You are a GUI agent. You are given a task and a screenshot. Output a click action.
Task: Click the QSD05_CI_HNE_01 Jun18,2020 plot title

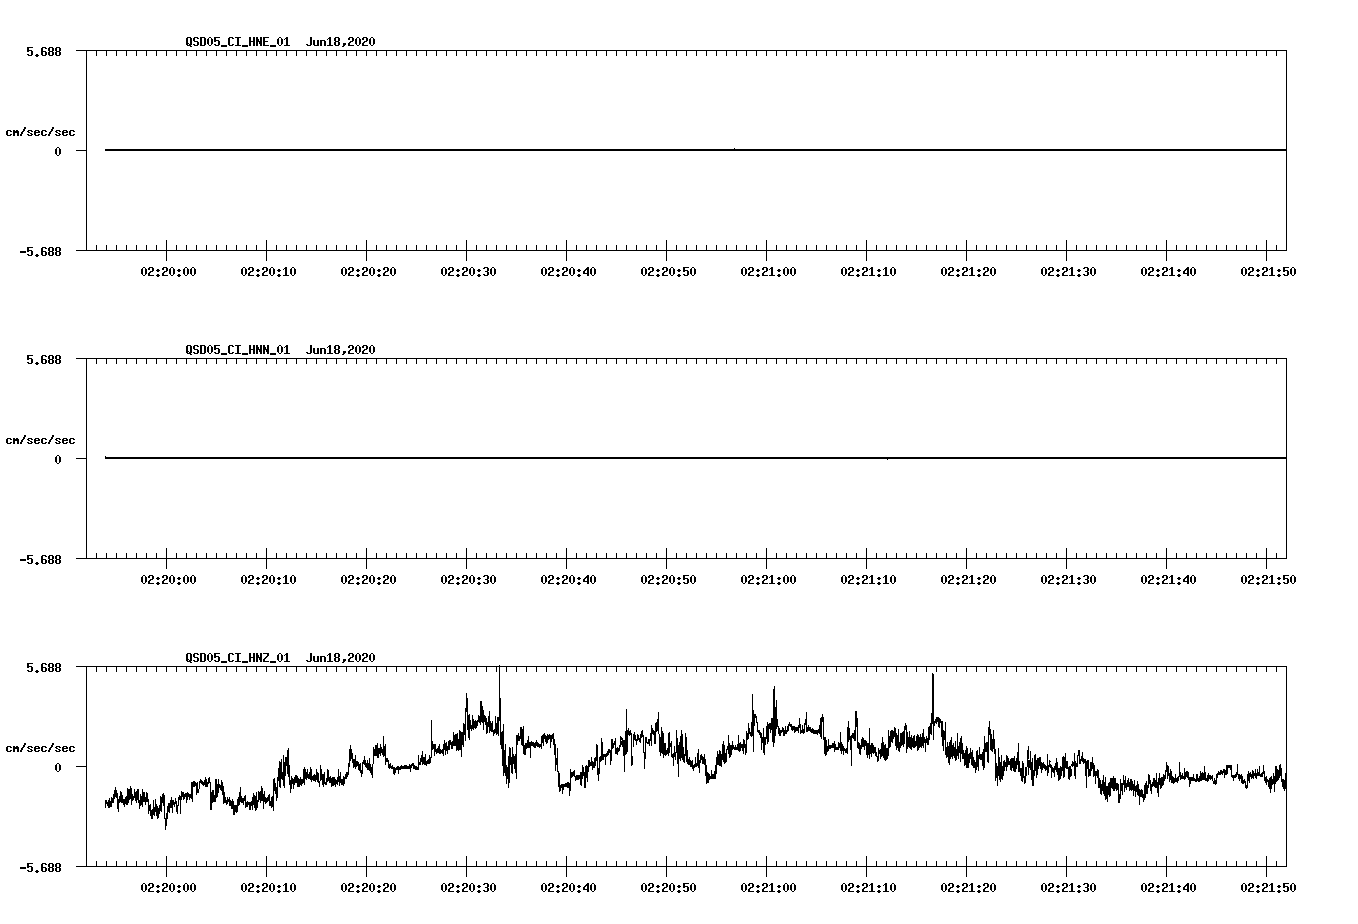point(280,42)
